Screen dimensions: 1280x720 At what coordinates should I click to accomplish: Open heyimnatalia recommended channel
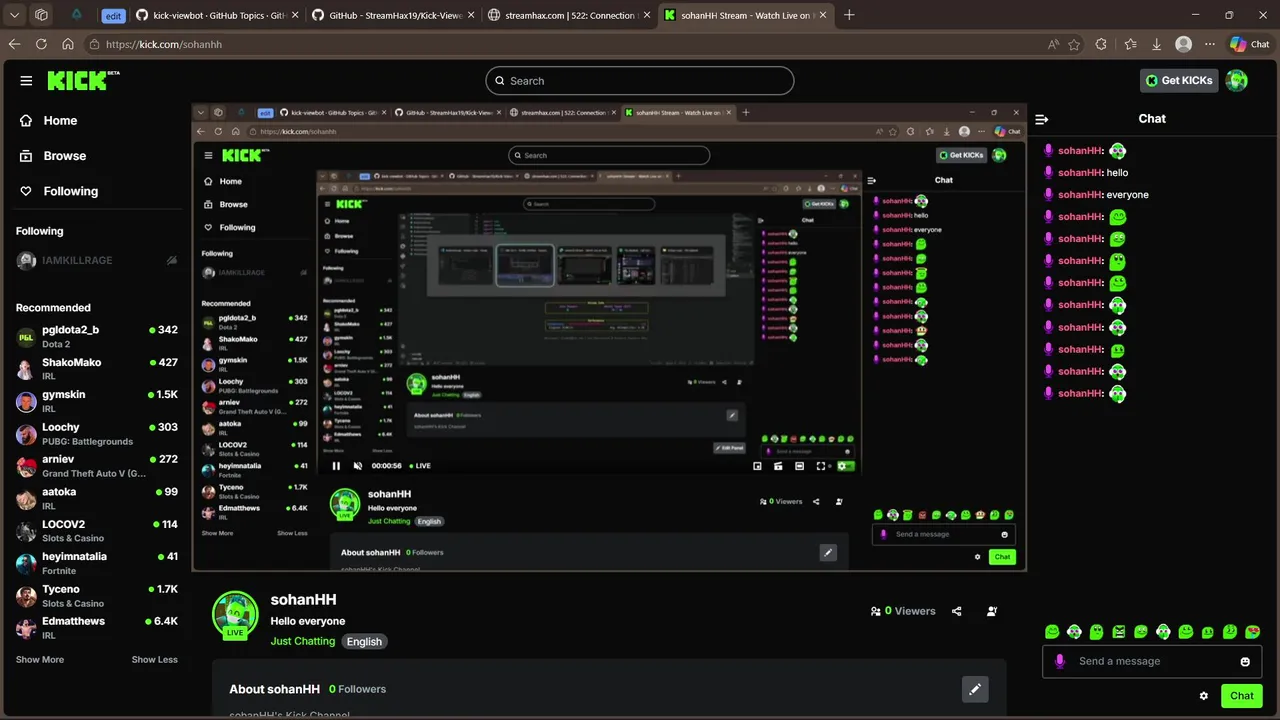point(96,563)
